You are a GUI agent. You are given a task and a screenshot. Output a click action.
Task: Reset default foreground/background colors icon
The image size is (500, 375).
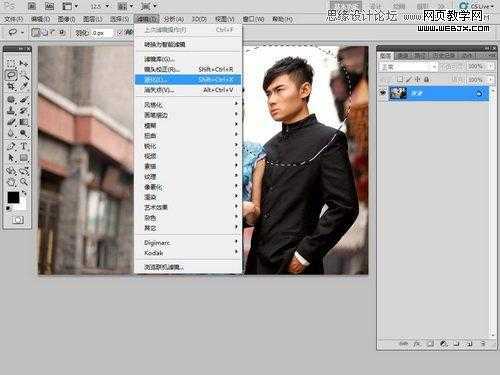(8, 208)
